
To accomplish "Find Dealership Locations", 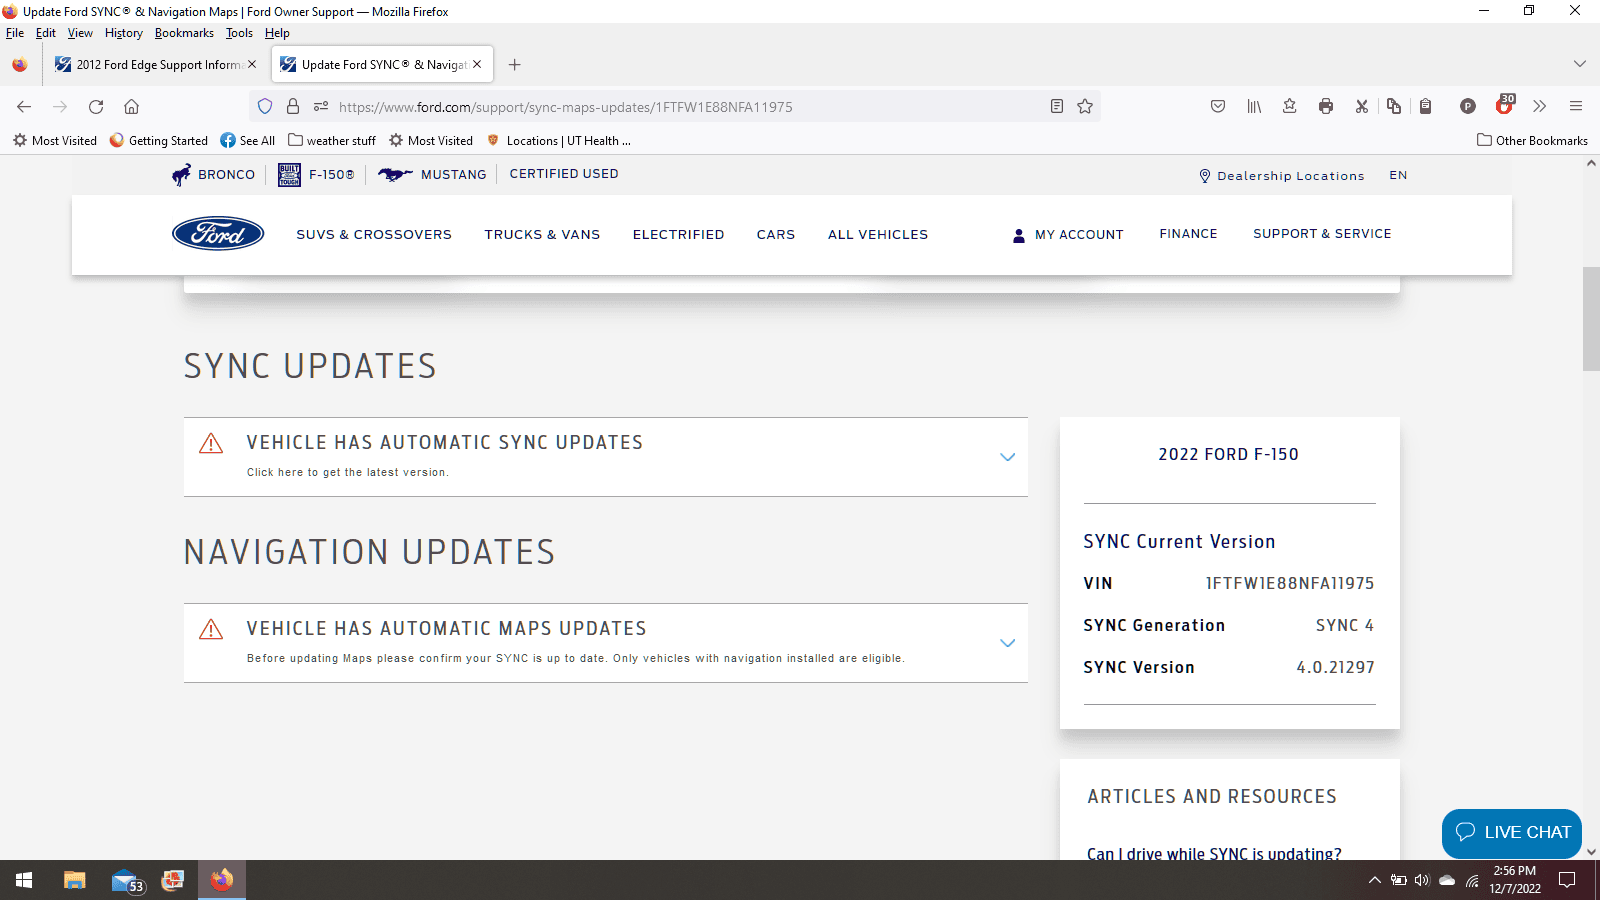I will click(x=1282, y=176).
